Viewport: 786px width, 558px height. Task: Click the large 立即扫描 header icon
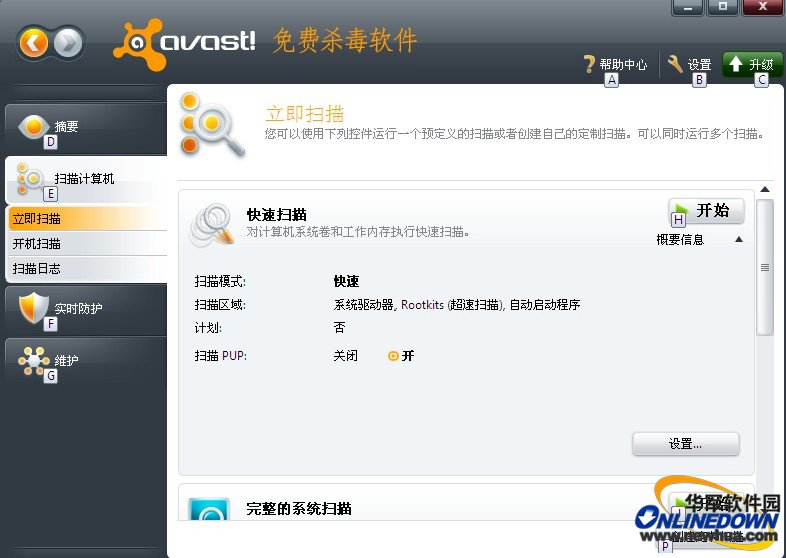pyautogui.click(x=212, y=125)
